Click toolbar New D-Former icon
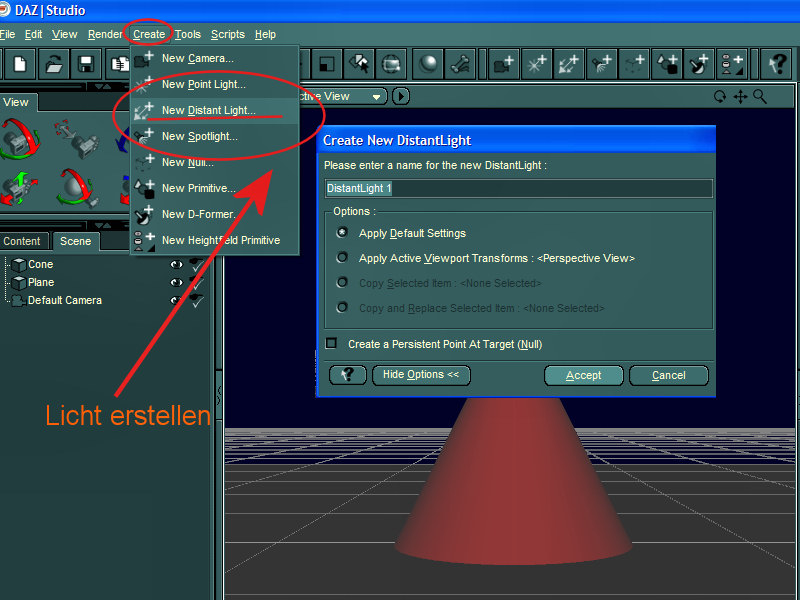 coord(698,64)
